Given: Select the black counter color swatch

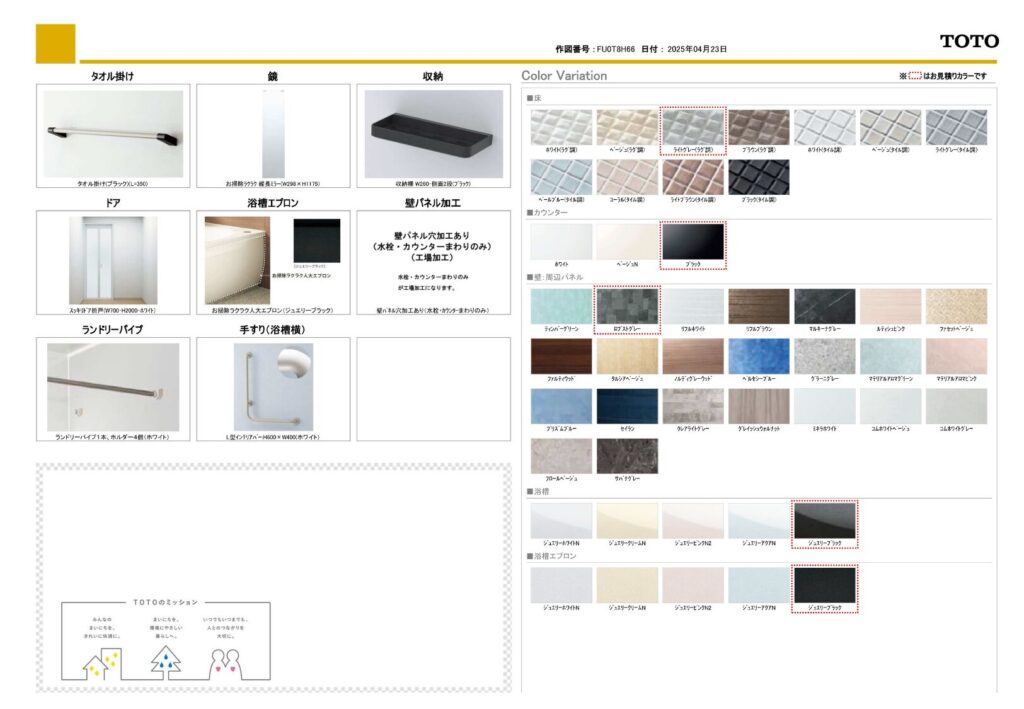Looking at the screenshot, I should (x=692, y=242).
